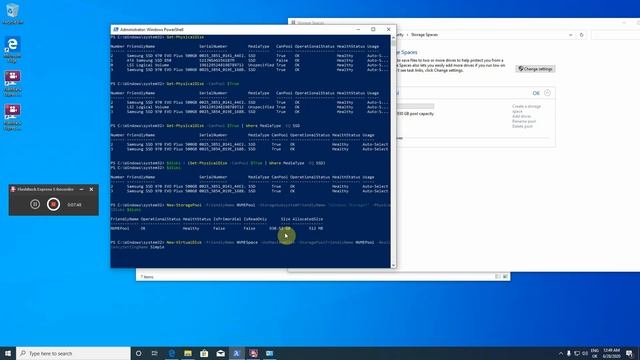Open the address bar history dropdown
The width and height of the screenshot is (640, 360).
tap(570, 35)
